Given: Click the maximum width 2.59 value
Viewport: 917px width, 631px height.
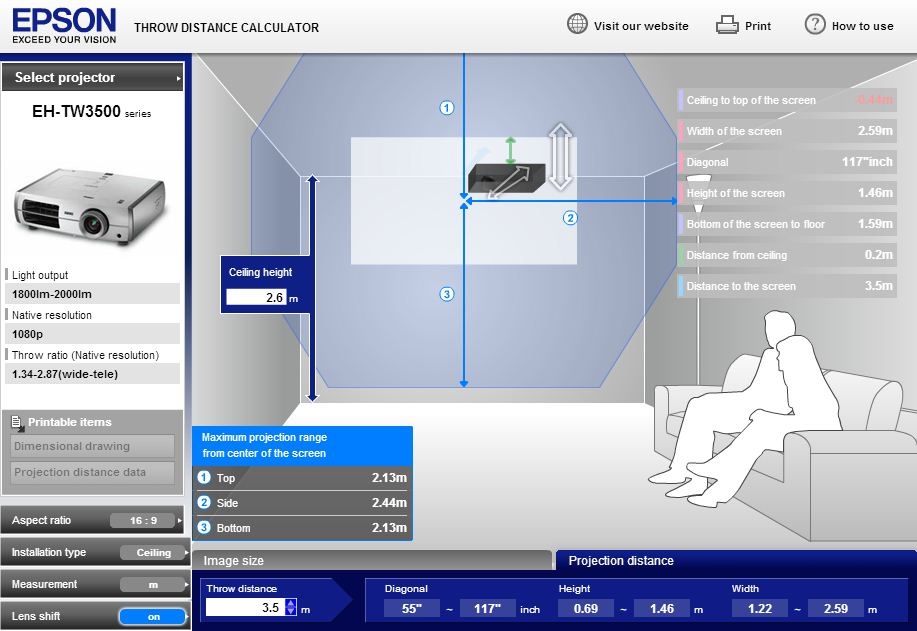Looking at the screenshot, I should [835, 609].
